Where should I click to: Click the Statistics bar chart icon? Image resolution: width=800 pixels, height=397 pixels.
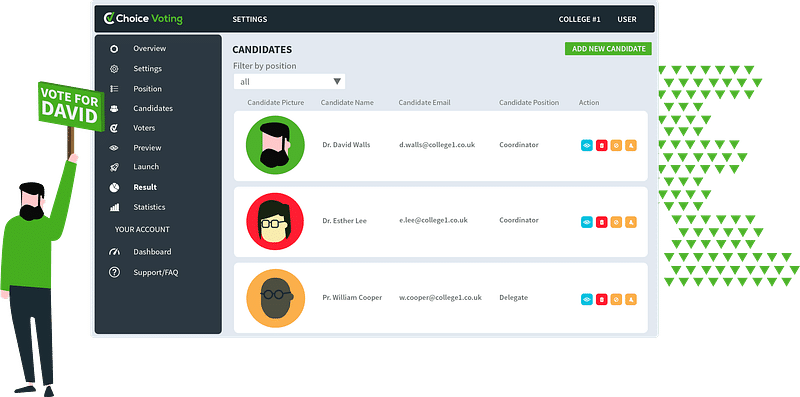point(114,208)
